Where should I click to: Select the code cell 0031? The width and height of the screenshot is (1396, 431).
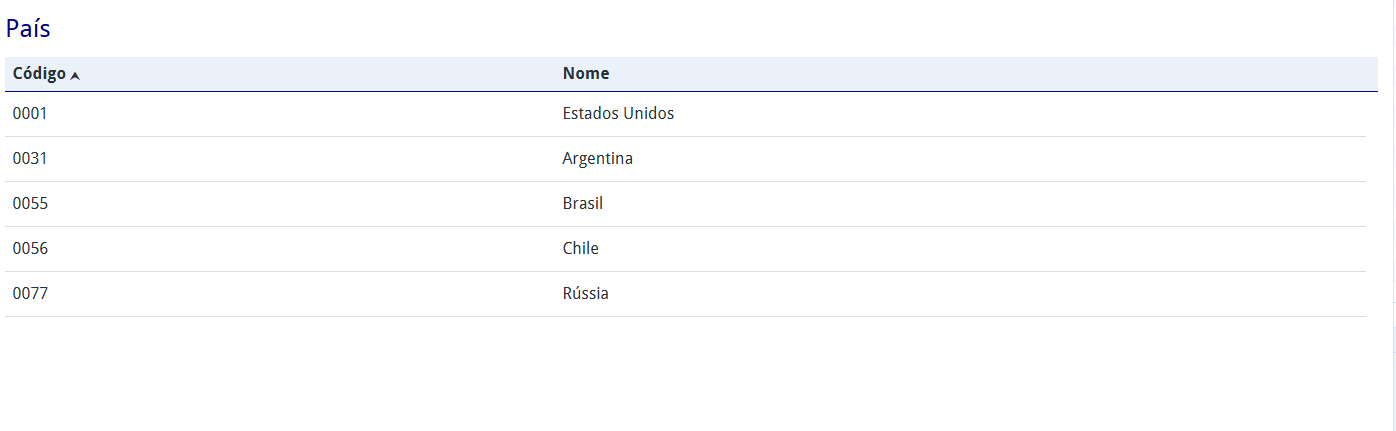[x=30, y=159]
